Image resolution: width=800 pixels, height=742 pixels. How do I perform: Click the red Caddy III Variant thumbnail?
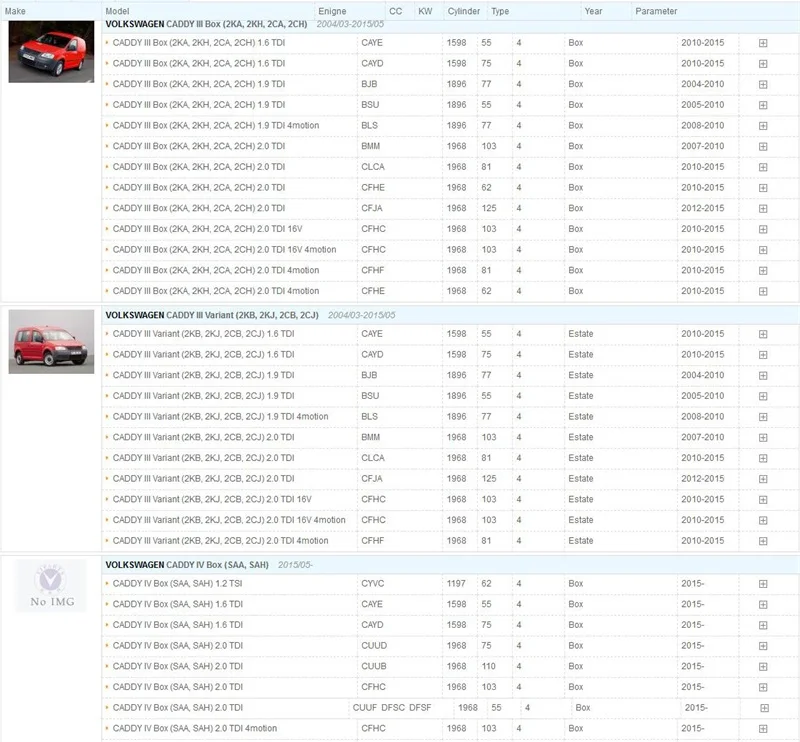pos(51,341)
